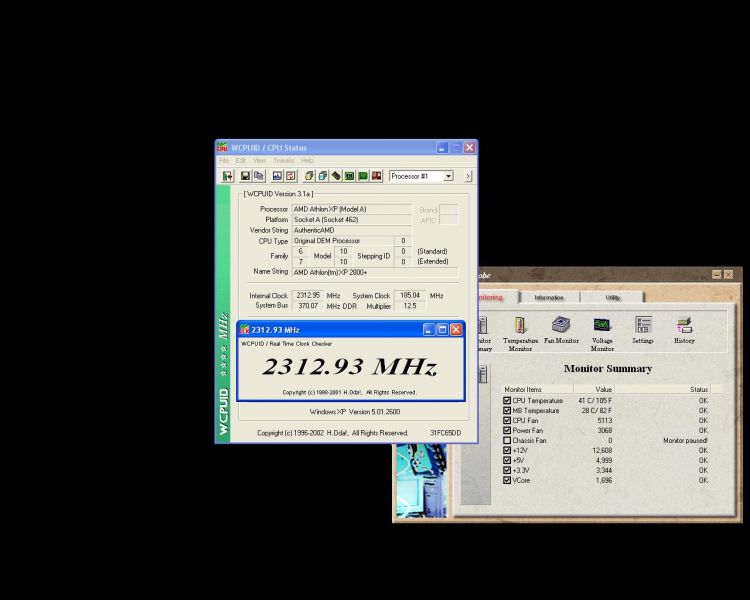Click the 'Original OEM Processor' CPU Type field
This screenshot has height=600, width=750.
343,241
